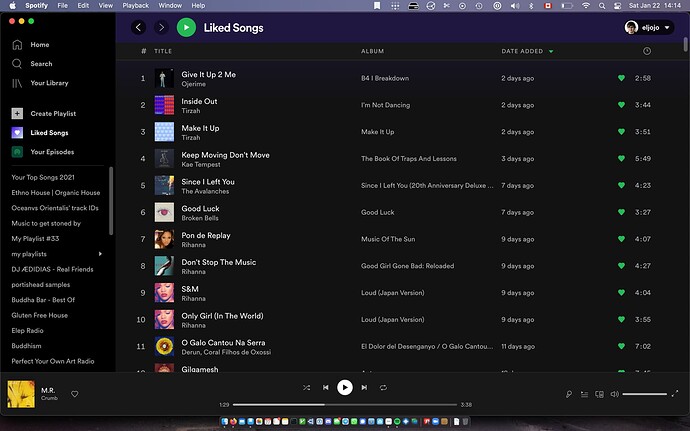This screenshot has height=431, width=690.
Task: Open the Crumb artist link in player
Action: (x=49, y=398)
